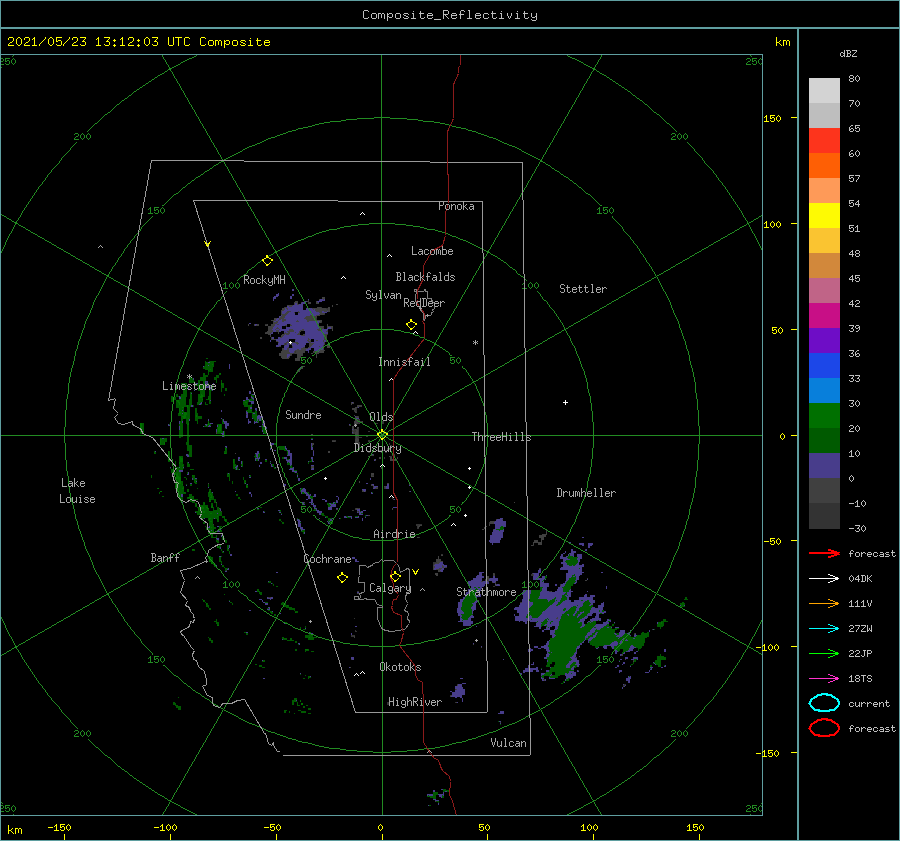Click the Strathmore label

click(486, 592)
